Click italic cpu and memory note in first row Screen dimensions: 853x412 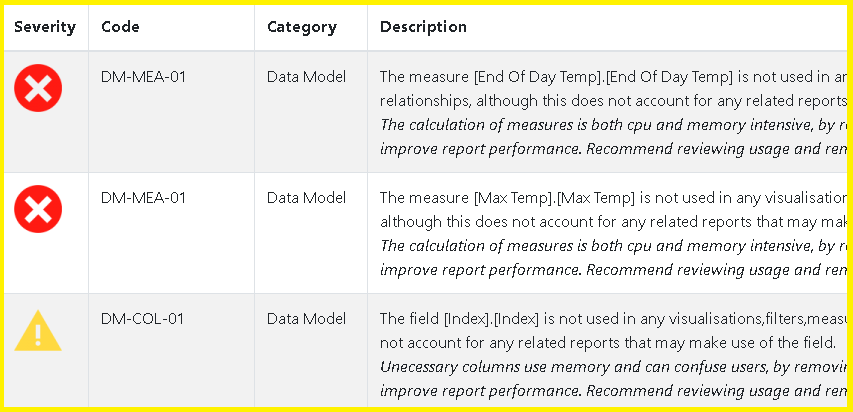(x=614, y=125)
